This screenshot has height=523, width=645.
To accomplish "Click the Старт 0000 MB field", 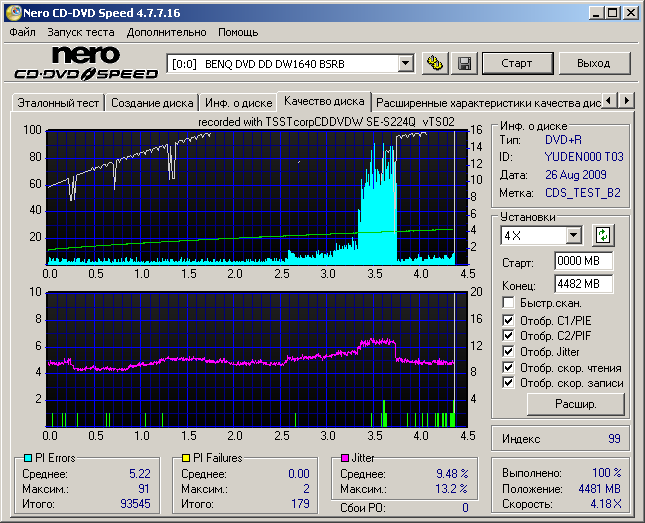I will tap(583, 261).
